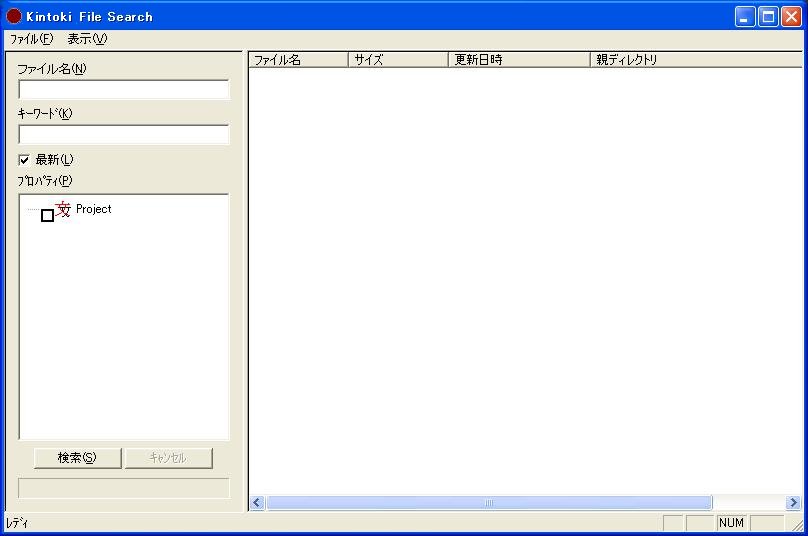Sort by 親ディレクトリ column header
808x536 pixels.
[x=696, y=60]
